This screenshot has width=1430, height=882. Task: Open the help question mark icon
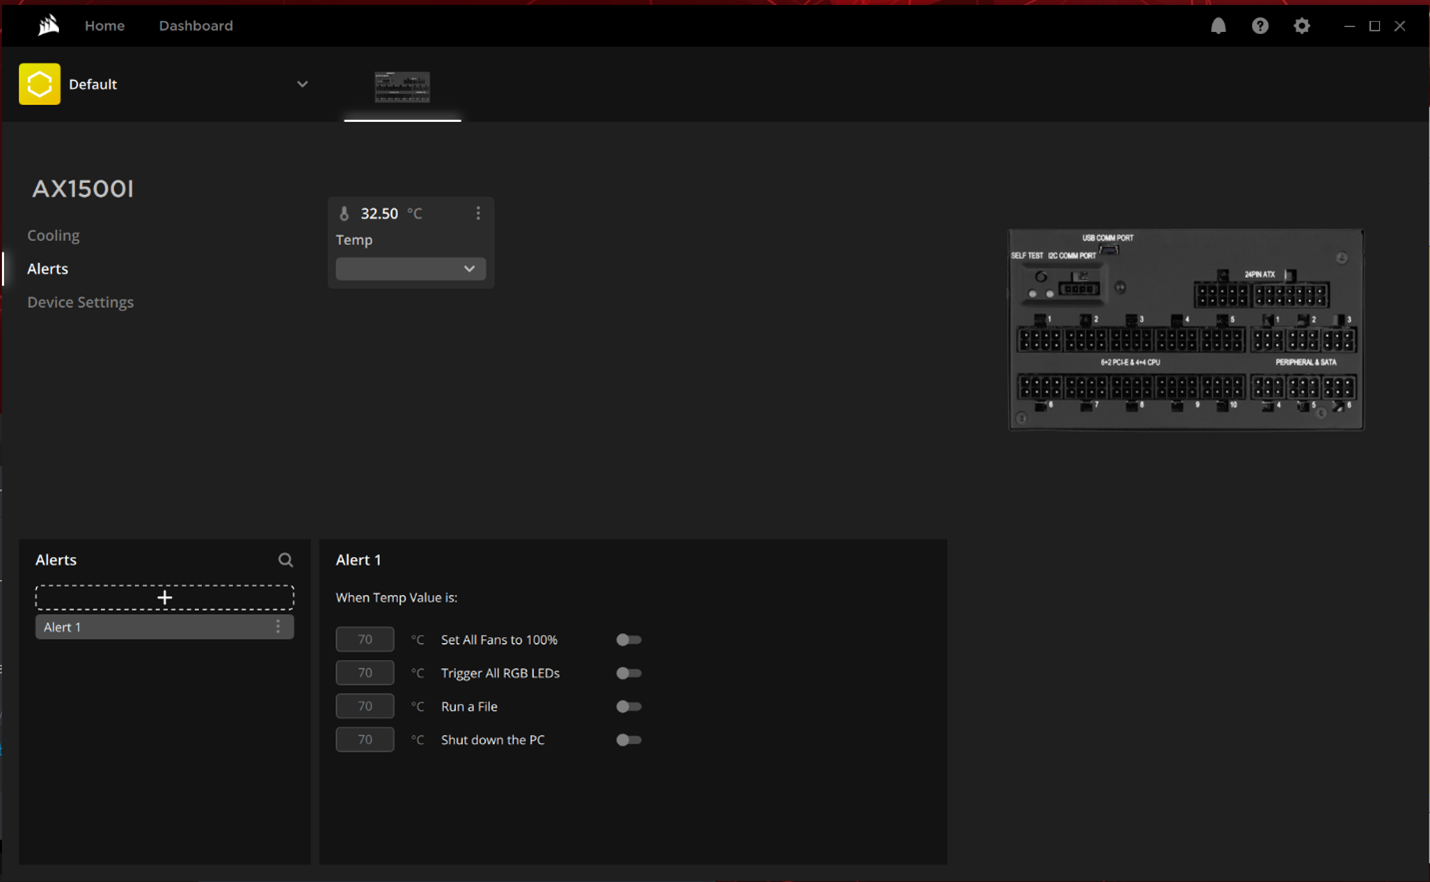point(1259,25)
